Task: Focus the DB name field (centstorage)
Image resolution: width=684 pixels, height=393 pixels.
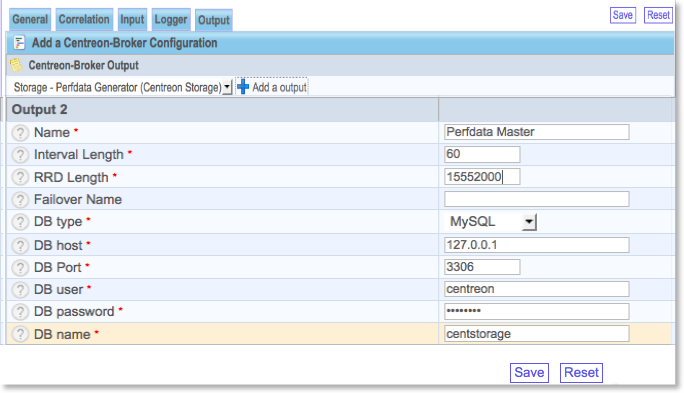Action: (537, 334)
